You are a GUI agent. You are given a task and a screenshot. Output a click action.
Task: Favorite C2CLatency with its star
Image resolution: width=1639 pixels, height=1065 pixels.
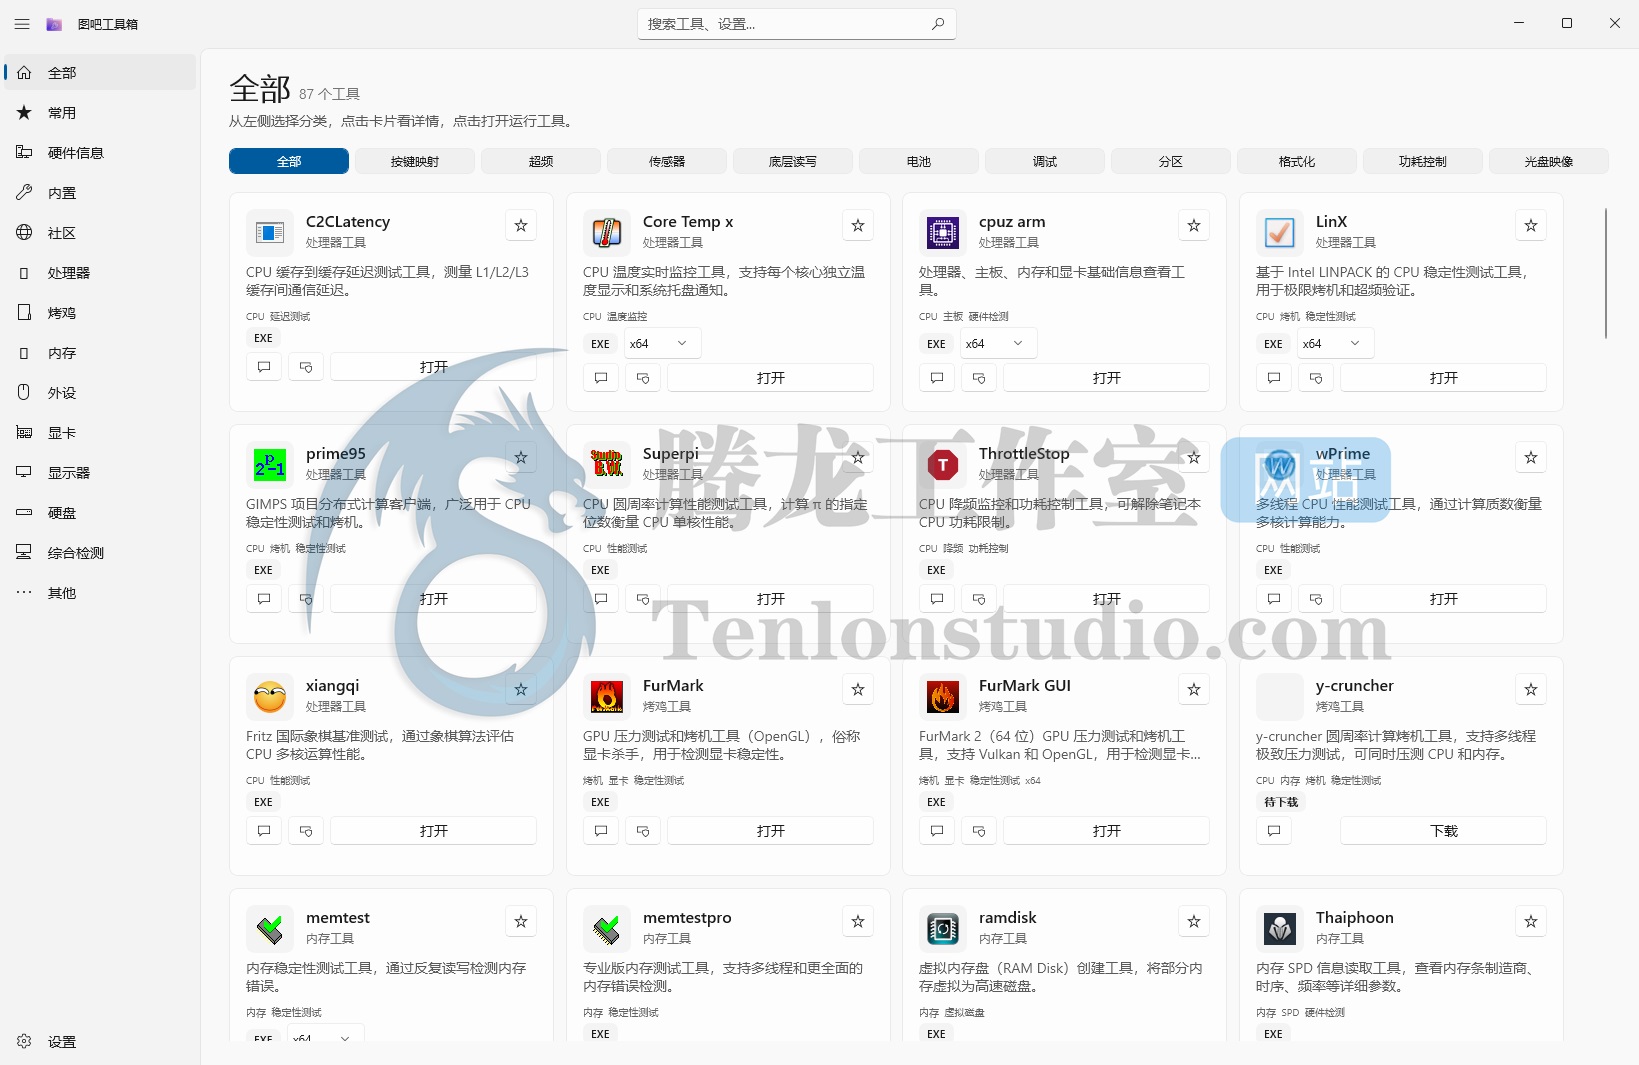[521, 225]
